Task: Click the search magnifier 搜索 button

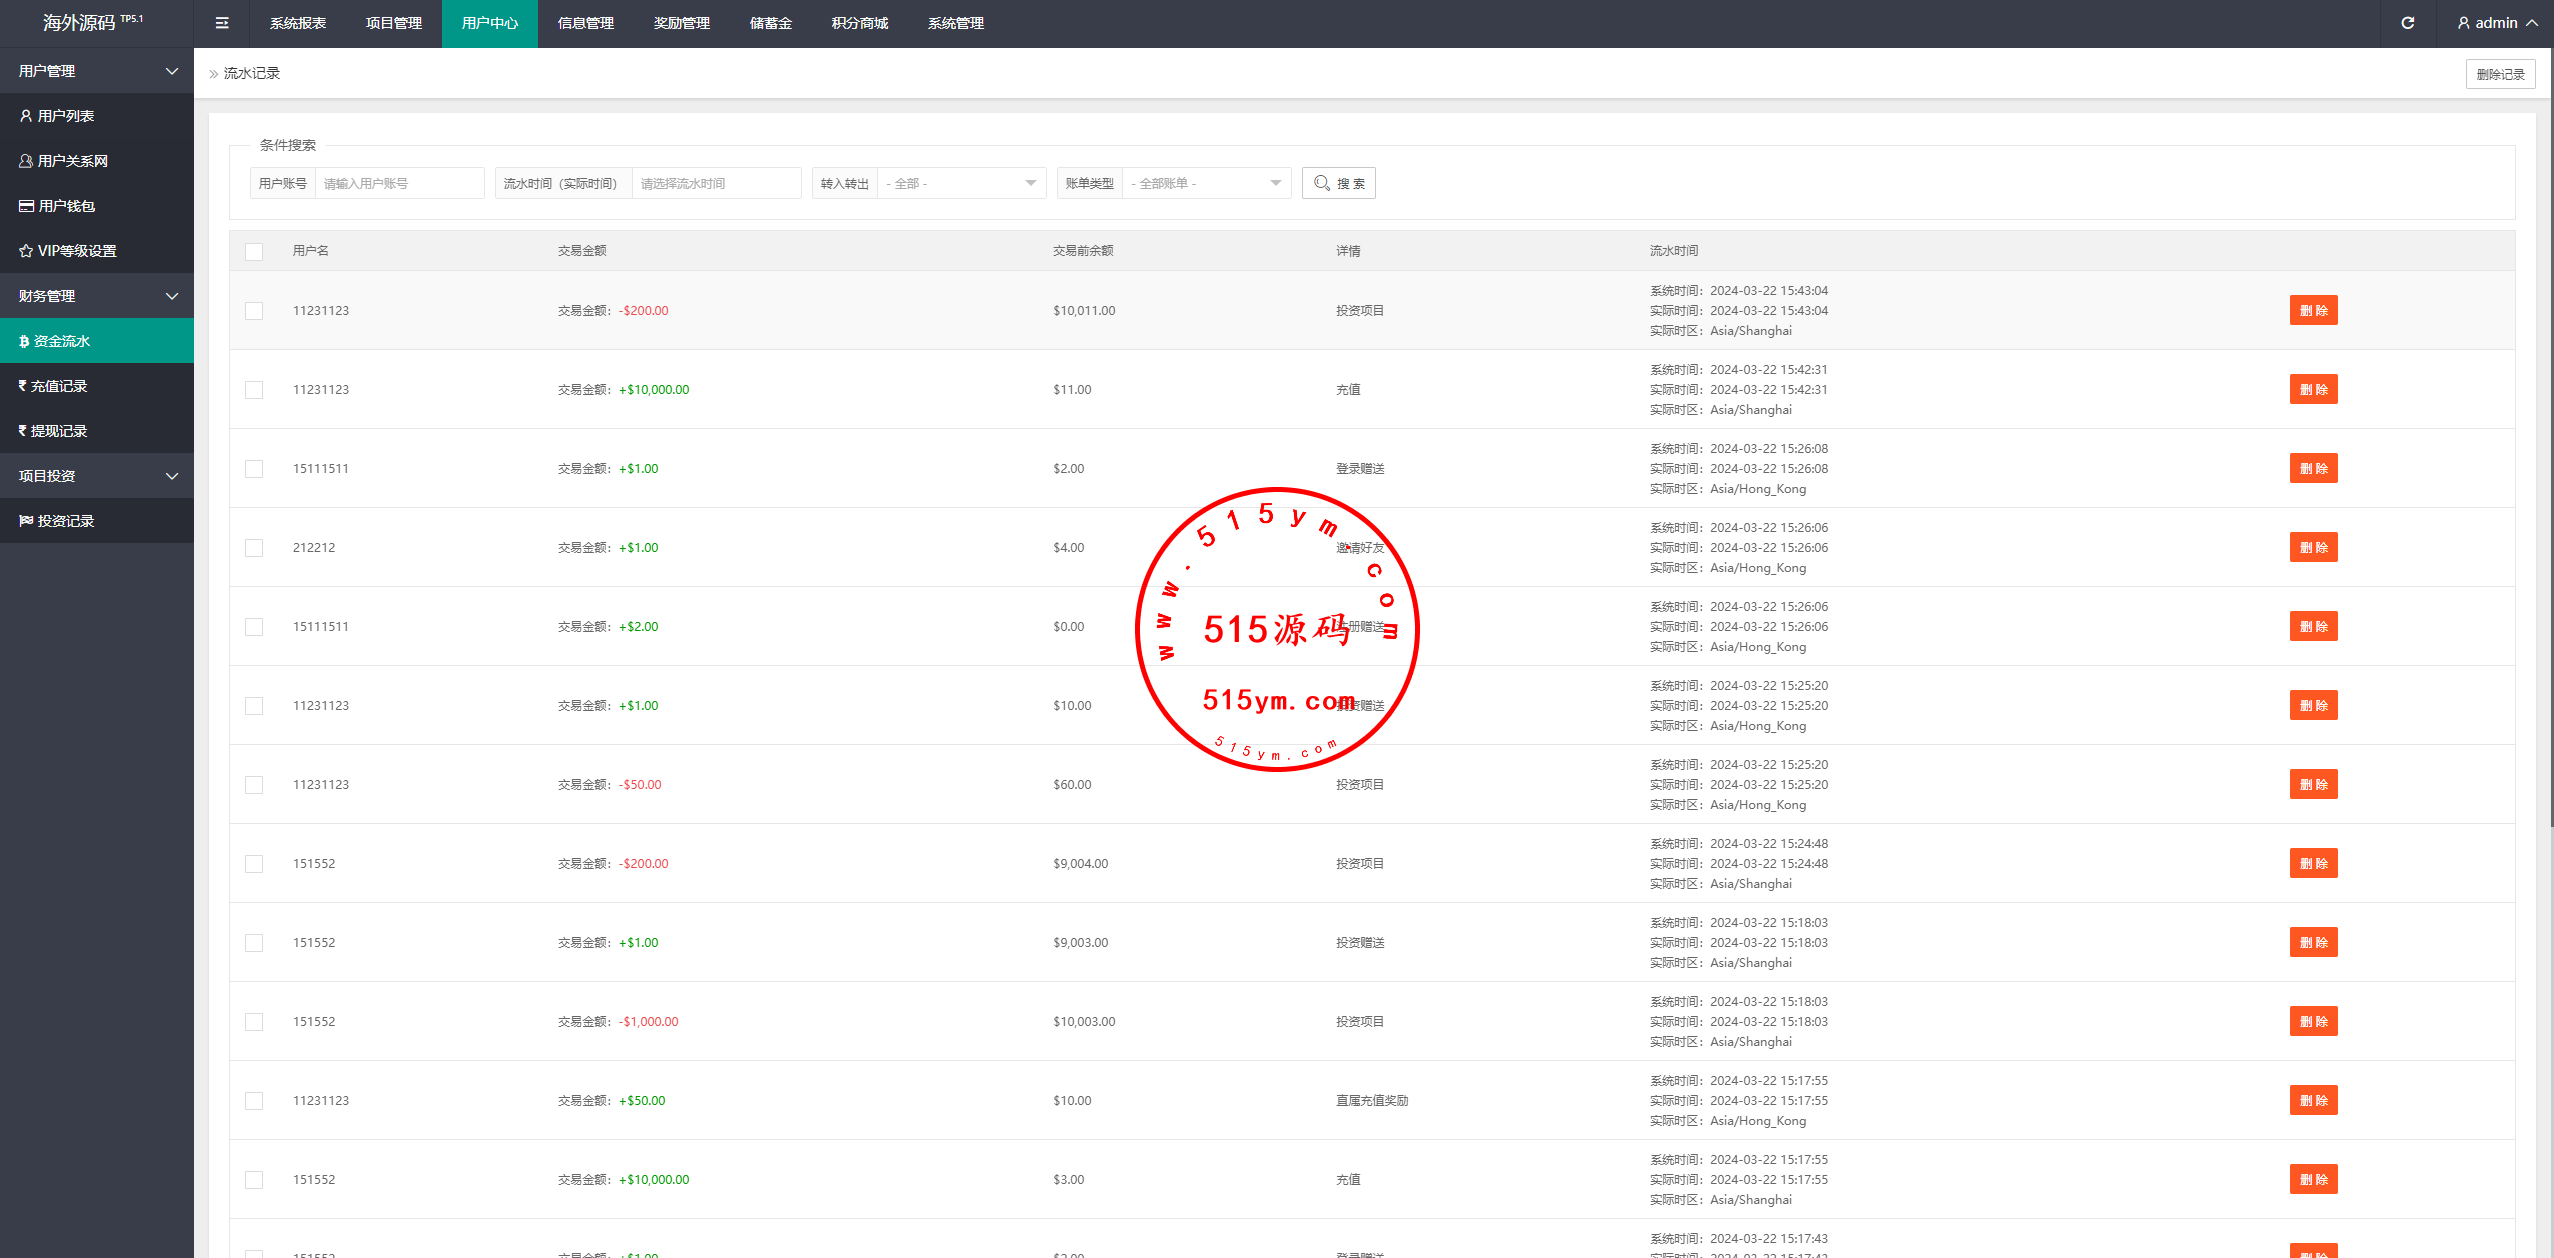Action: tap(1338, 183)
